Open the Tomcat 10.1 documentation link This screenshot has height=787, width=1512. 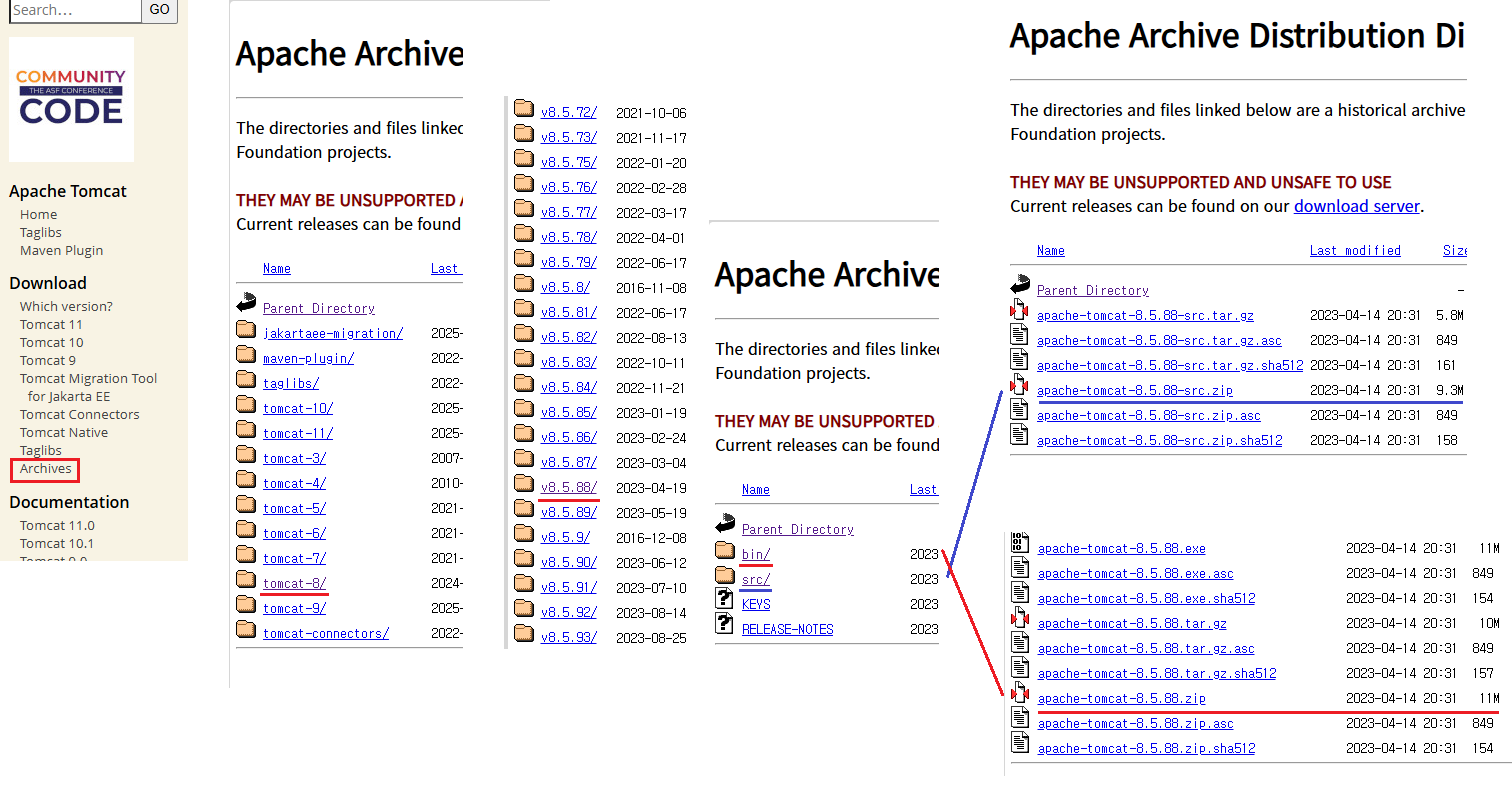click(x=57, y=544)
